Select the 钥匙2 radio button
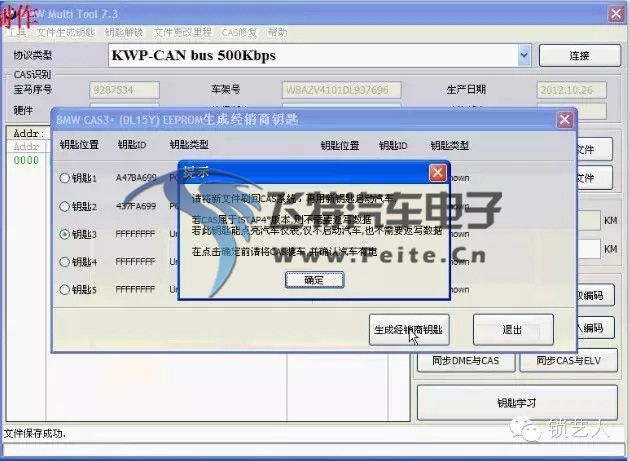Viewport: 630px width, 461px height. (x=64, y=206)
